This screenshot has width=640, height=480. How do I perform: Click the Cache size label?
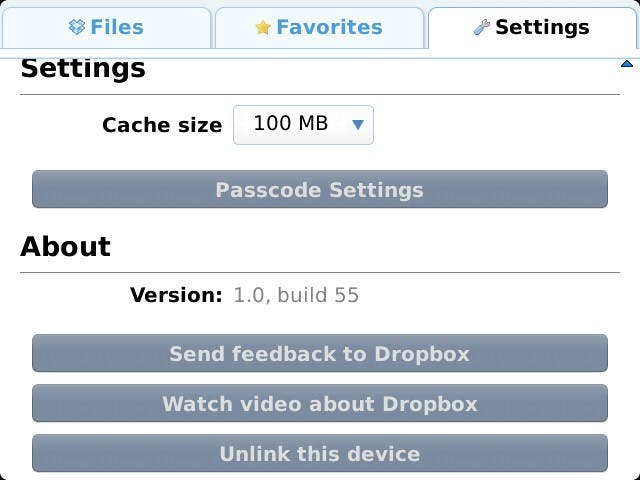[162, 126]
